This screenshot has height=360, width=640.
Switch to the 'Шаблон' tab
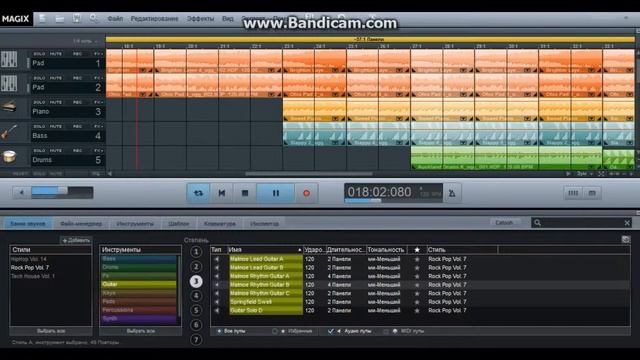(x=179, y=224)
